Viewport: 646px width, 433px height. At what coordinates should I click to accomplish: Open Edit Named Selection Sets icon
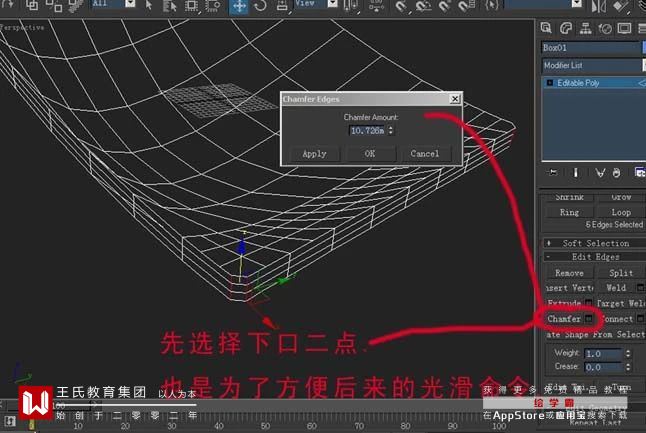(x=492, y=6)
